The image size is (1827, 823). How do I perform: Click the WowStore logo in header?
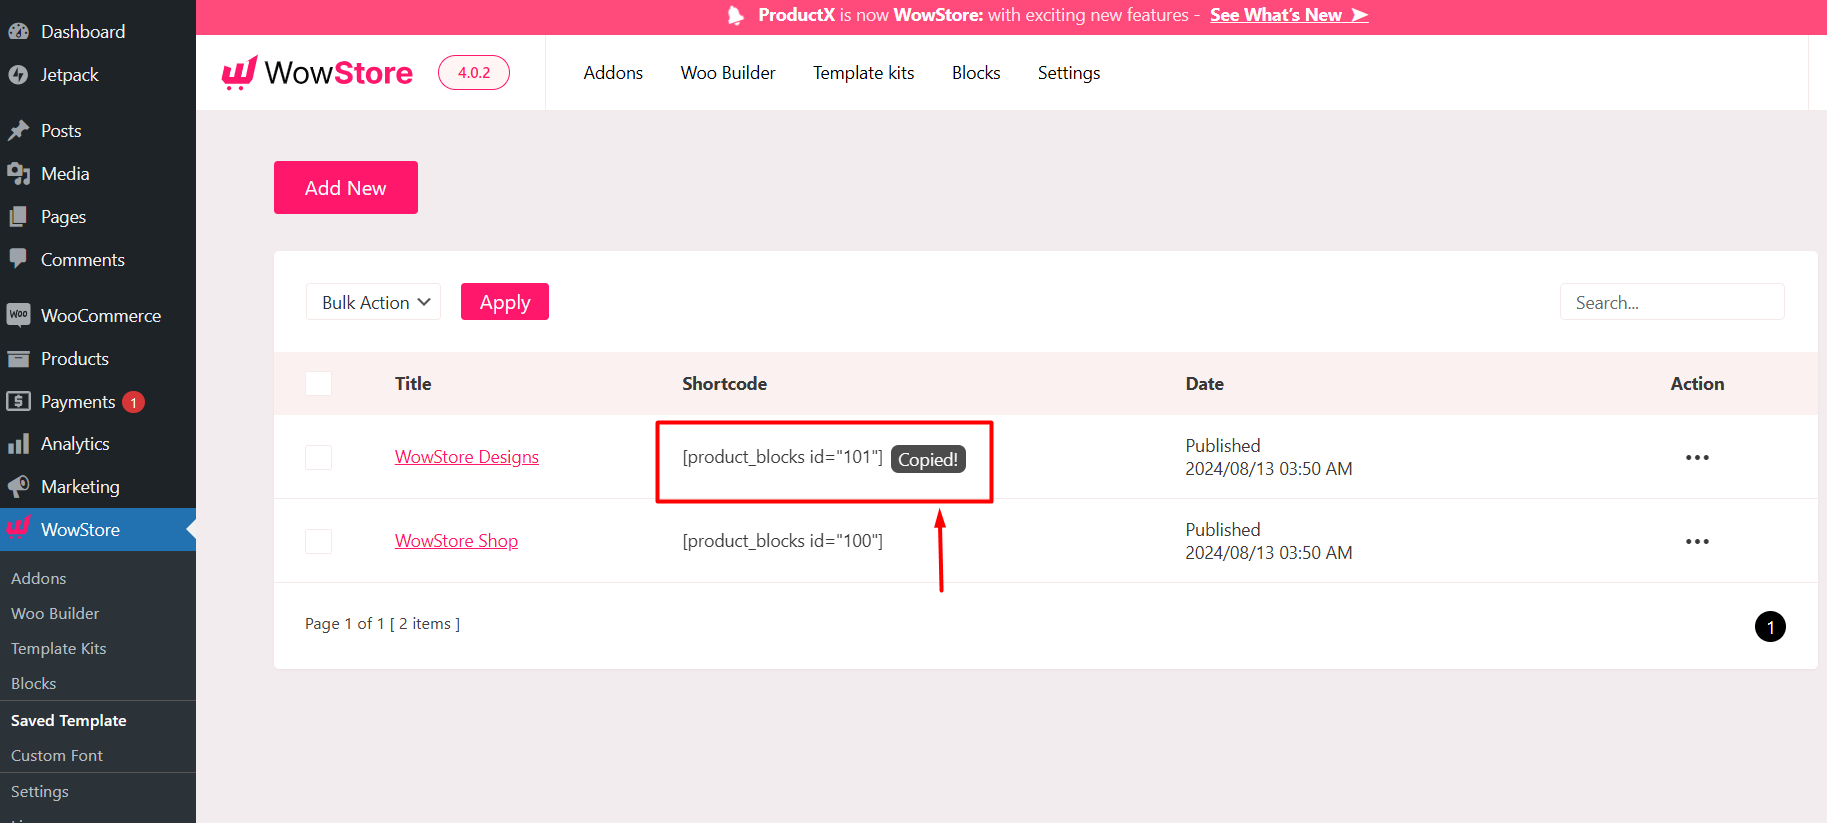click(x=317, y=72)
